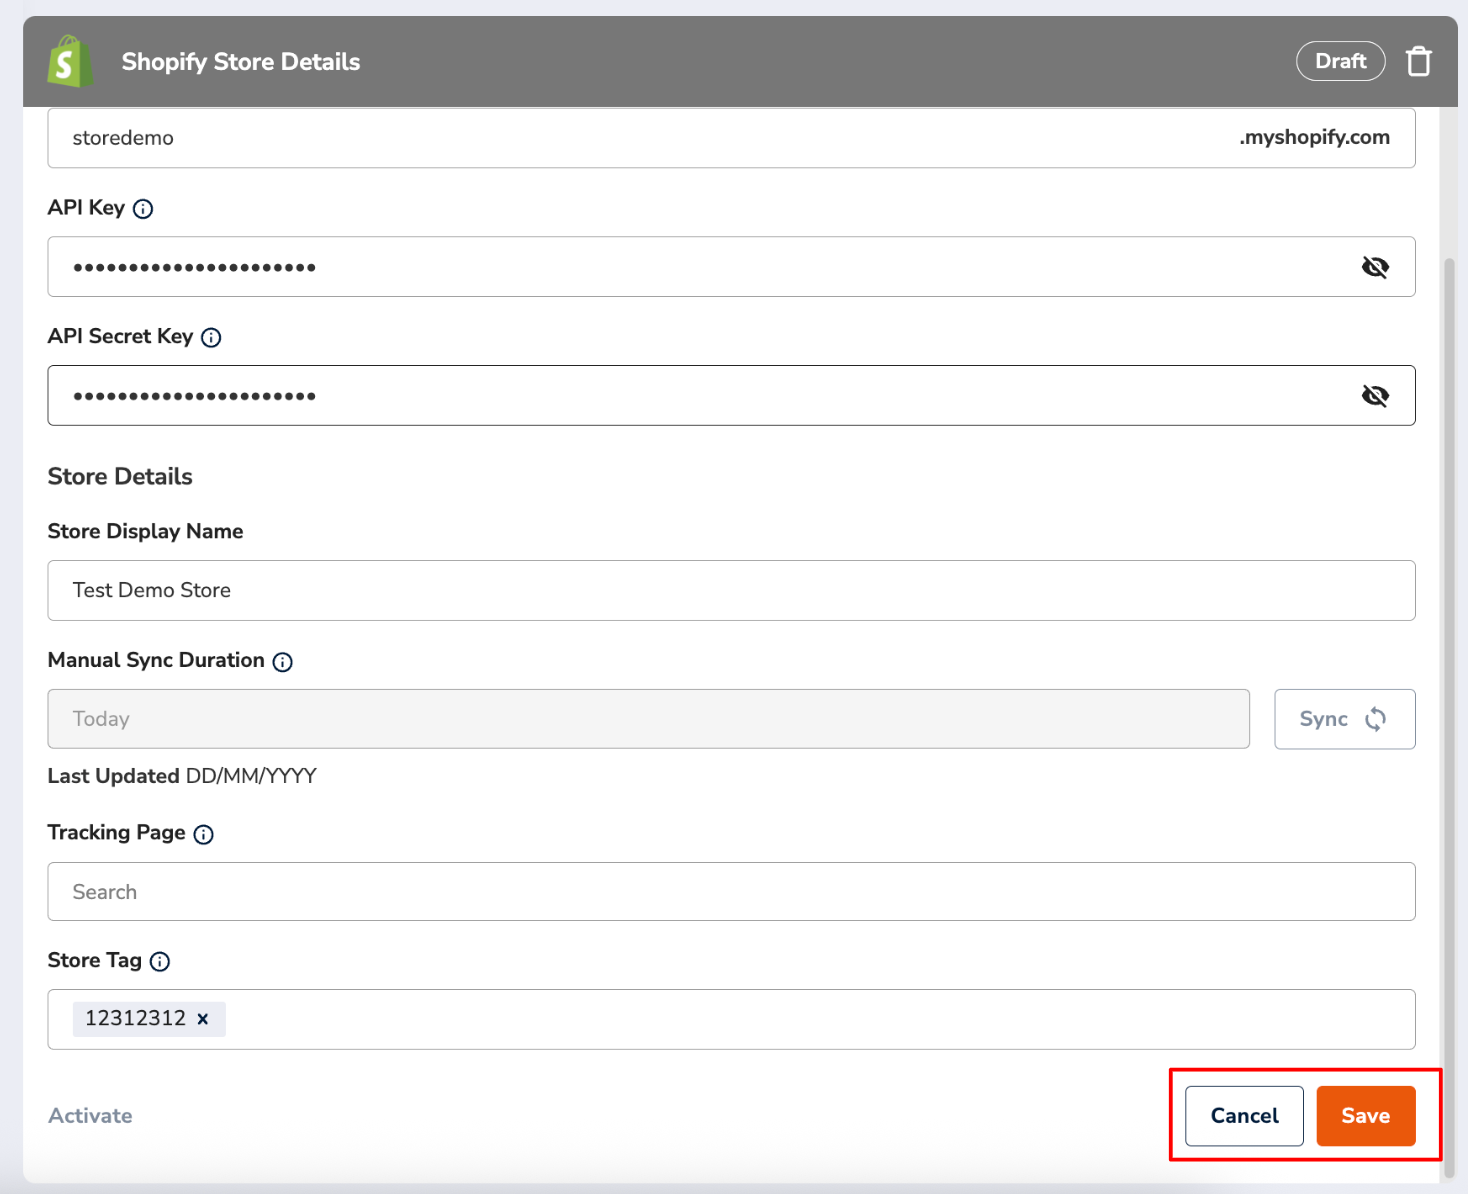Focus the storedemo store URL field
The height and width of the screenshot is (1194, 1468).
point(731,138)
